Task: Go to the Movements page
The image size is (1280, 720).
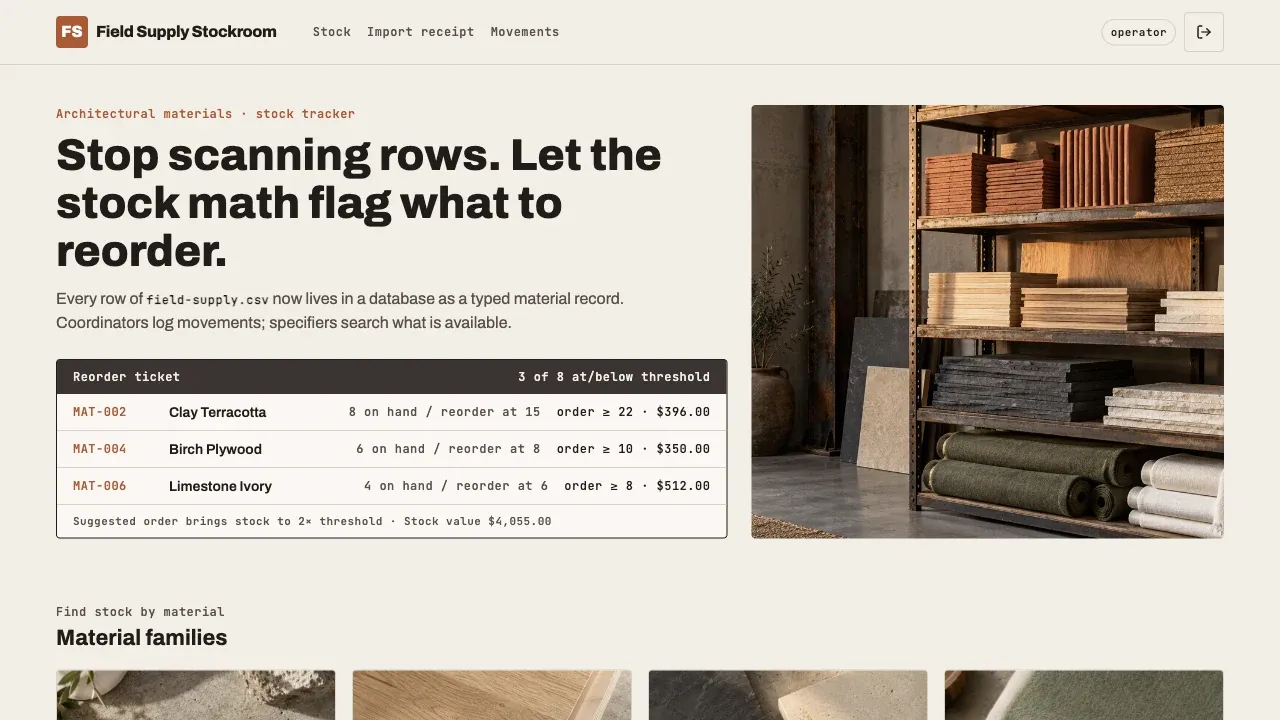Action: pos(525,32)
